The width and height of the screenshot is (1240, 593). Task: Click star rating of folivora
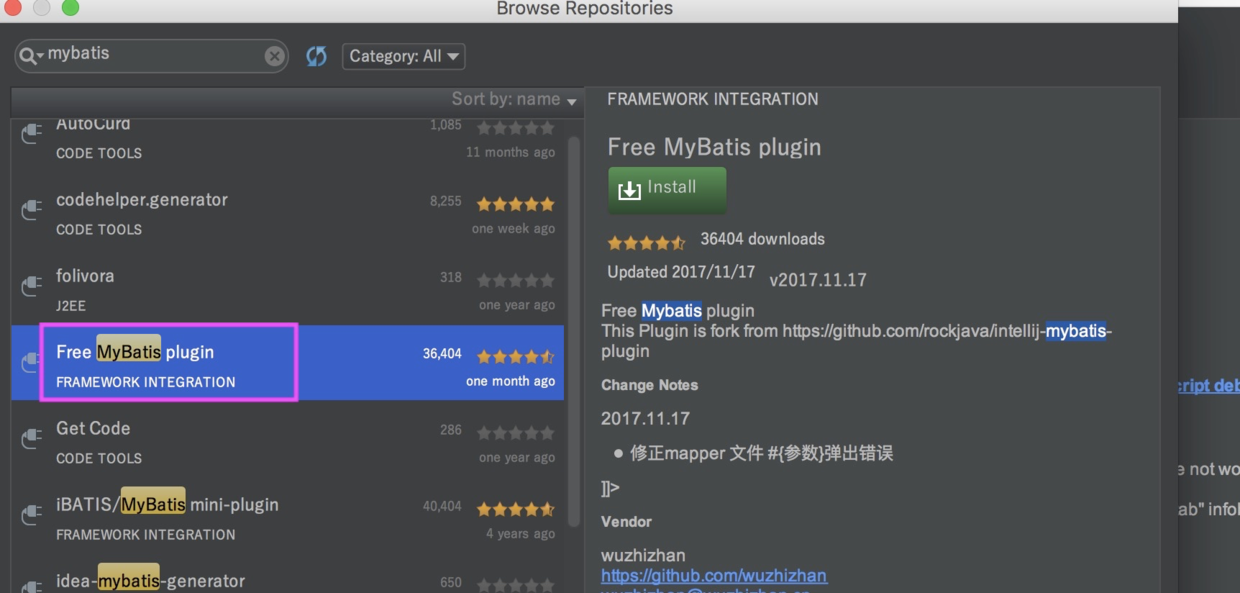pos(515,279)
